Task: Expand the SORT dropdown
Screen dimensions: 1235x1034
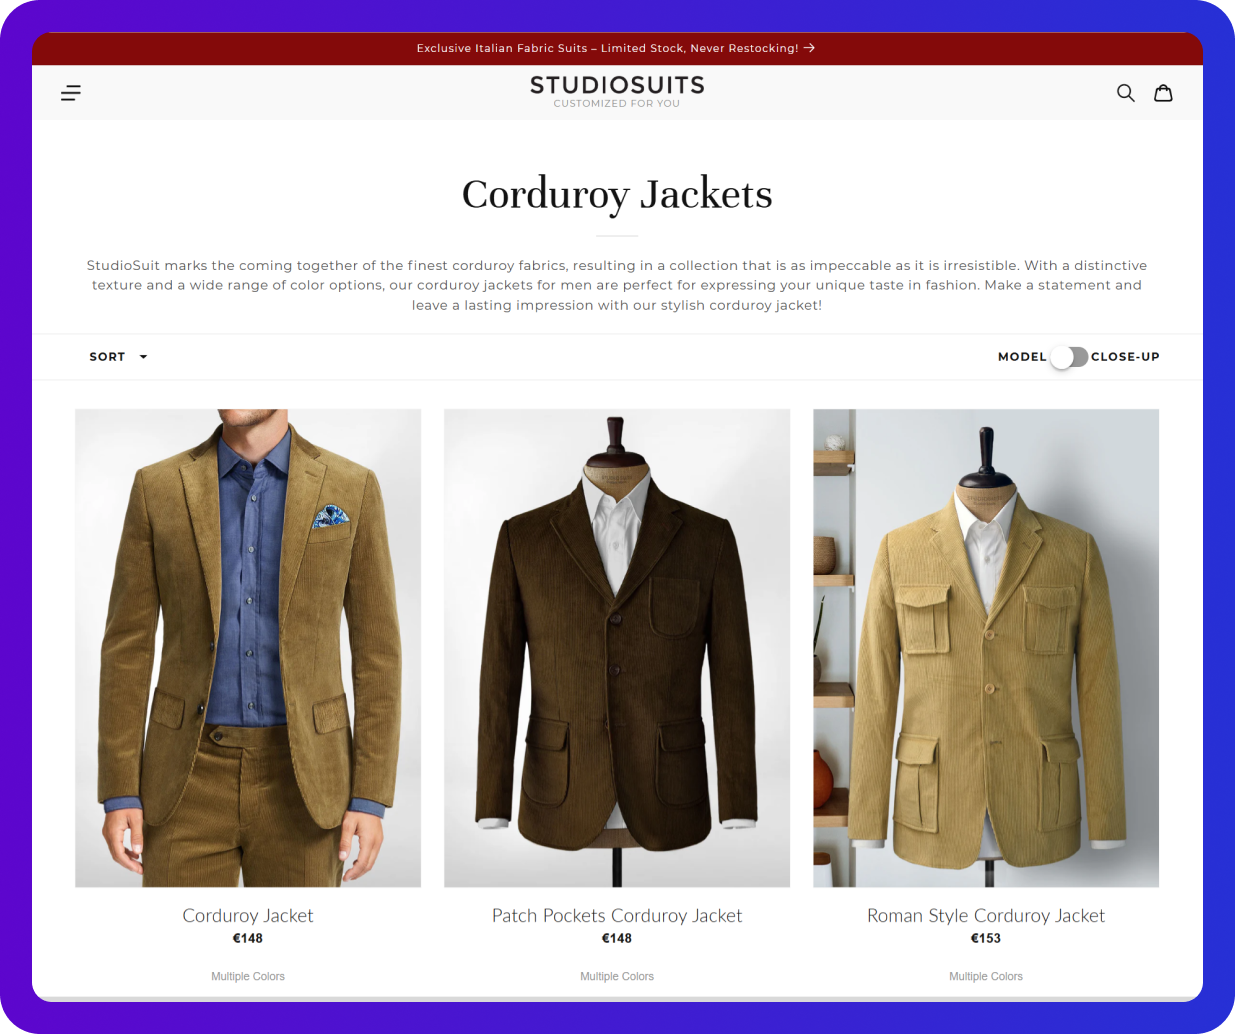Action: pyautogui.click(x=118, y=357)
